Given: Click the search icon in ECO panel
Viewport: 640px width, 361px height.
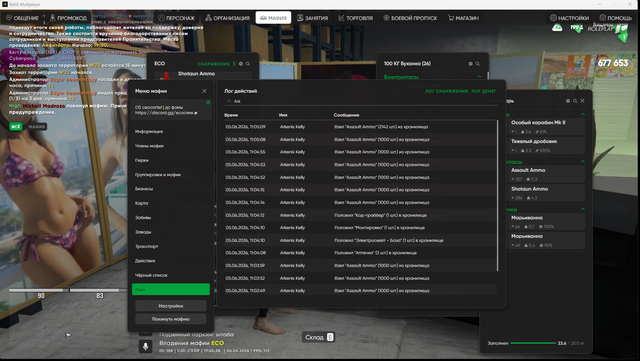Looking at the screenshot, I should (x=248, y=64).
